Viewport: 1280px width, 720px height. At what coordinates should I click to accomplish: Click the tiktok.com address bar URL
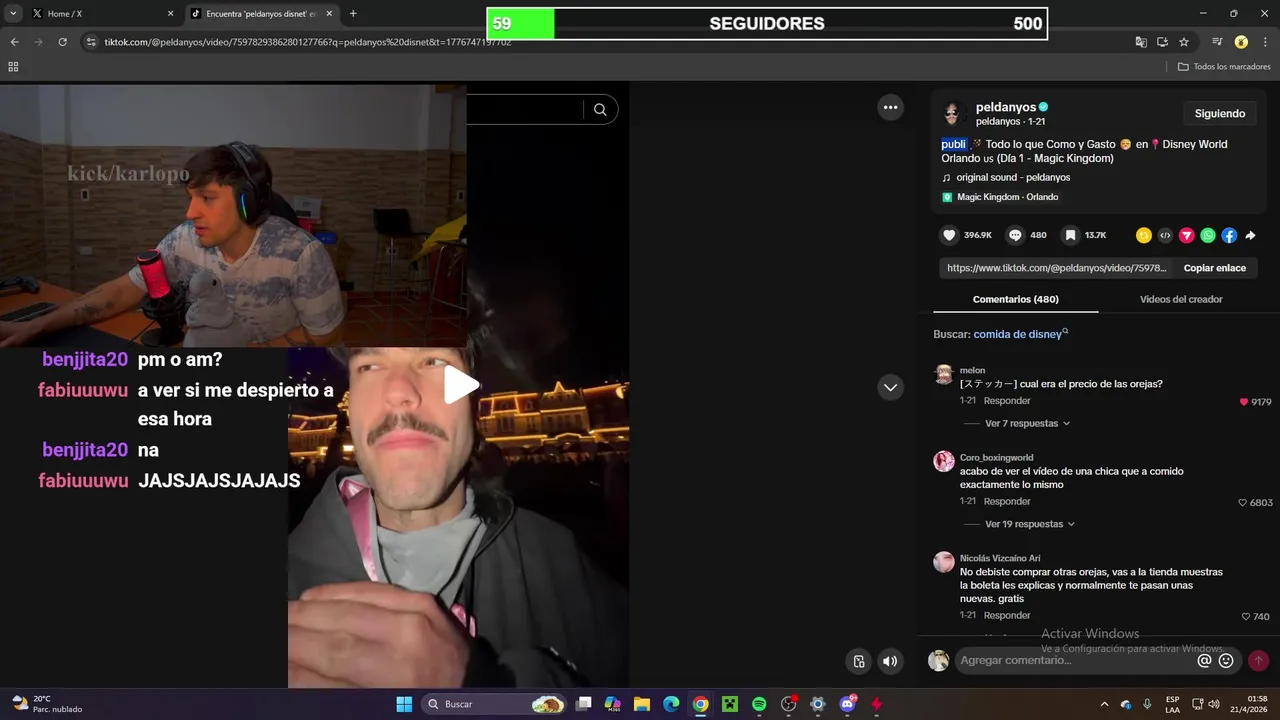[x=308, y=42]
